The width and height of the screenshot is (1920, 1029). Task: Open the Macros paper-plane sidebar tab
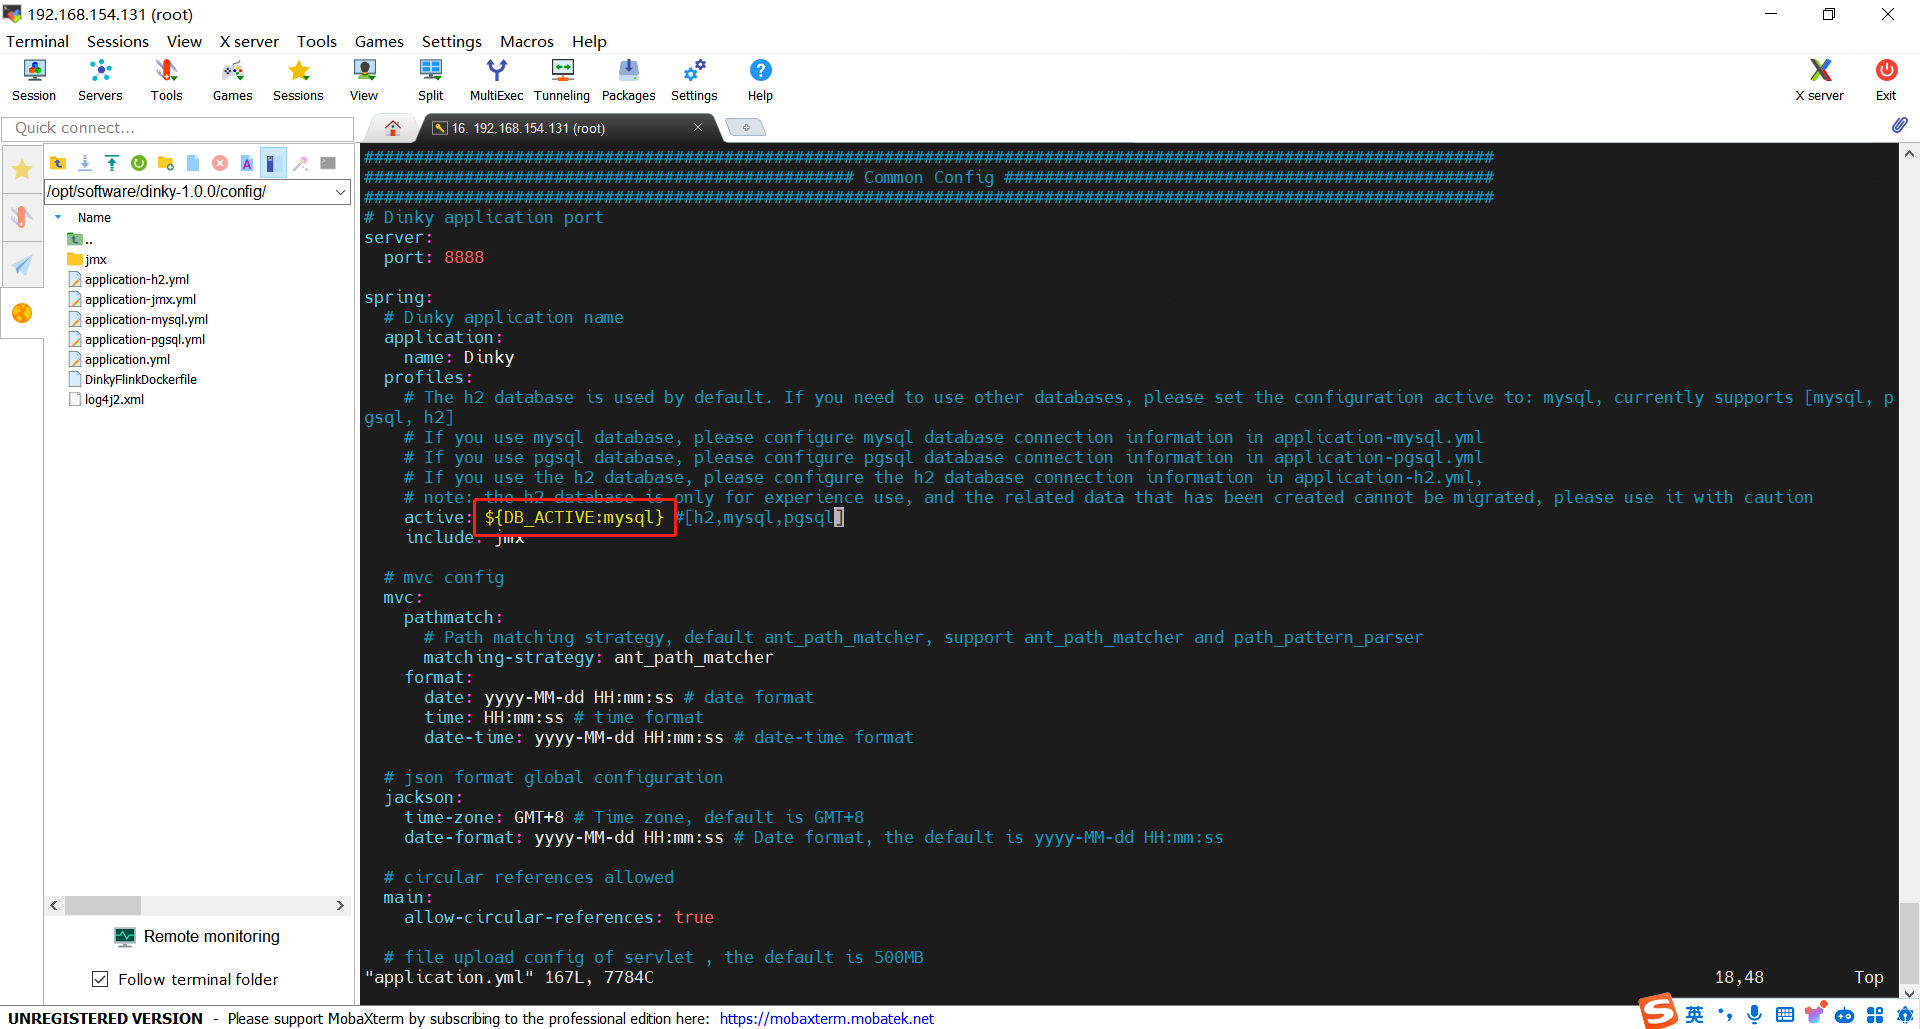[21, 265]
